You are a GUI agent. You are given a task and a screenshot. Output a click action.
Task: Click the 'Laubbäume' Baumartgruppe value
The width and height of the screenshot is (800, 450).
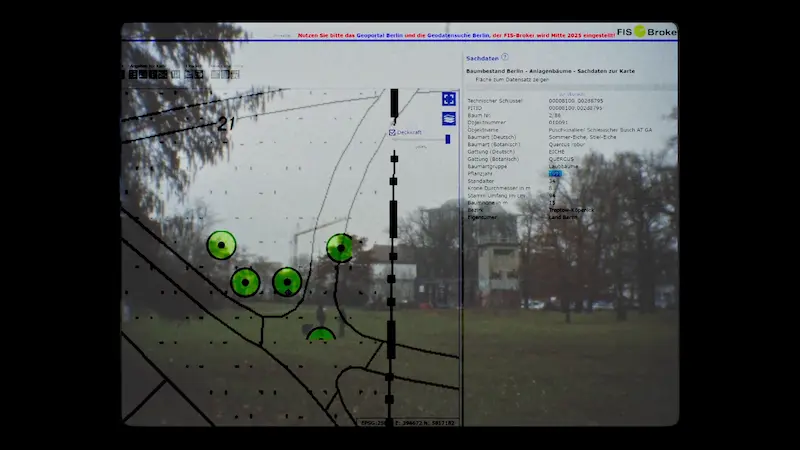click(x=563, y=166)
